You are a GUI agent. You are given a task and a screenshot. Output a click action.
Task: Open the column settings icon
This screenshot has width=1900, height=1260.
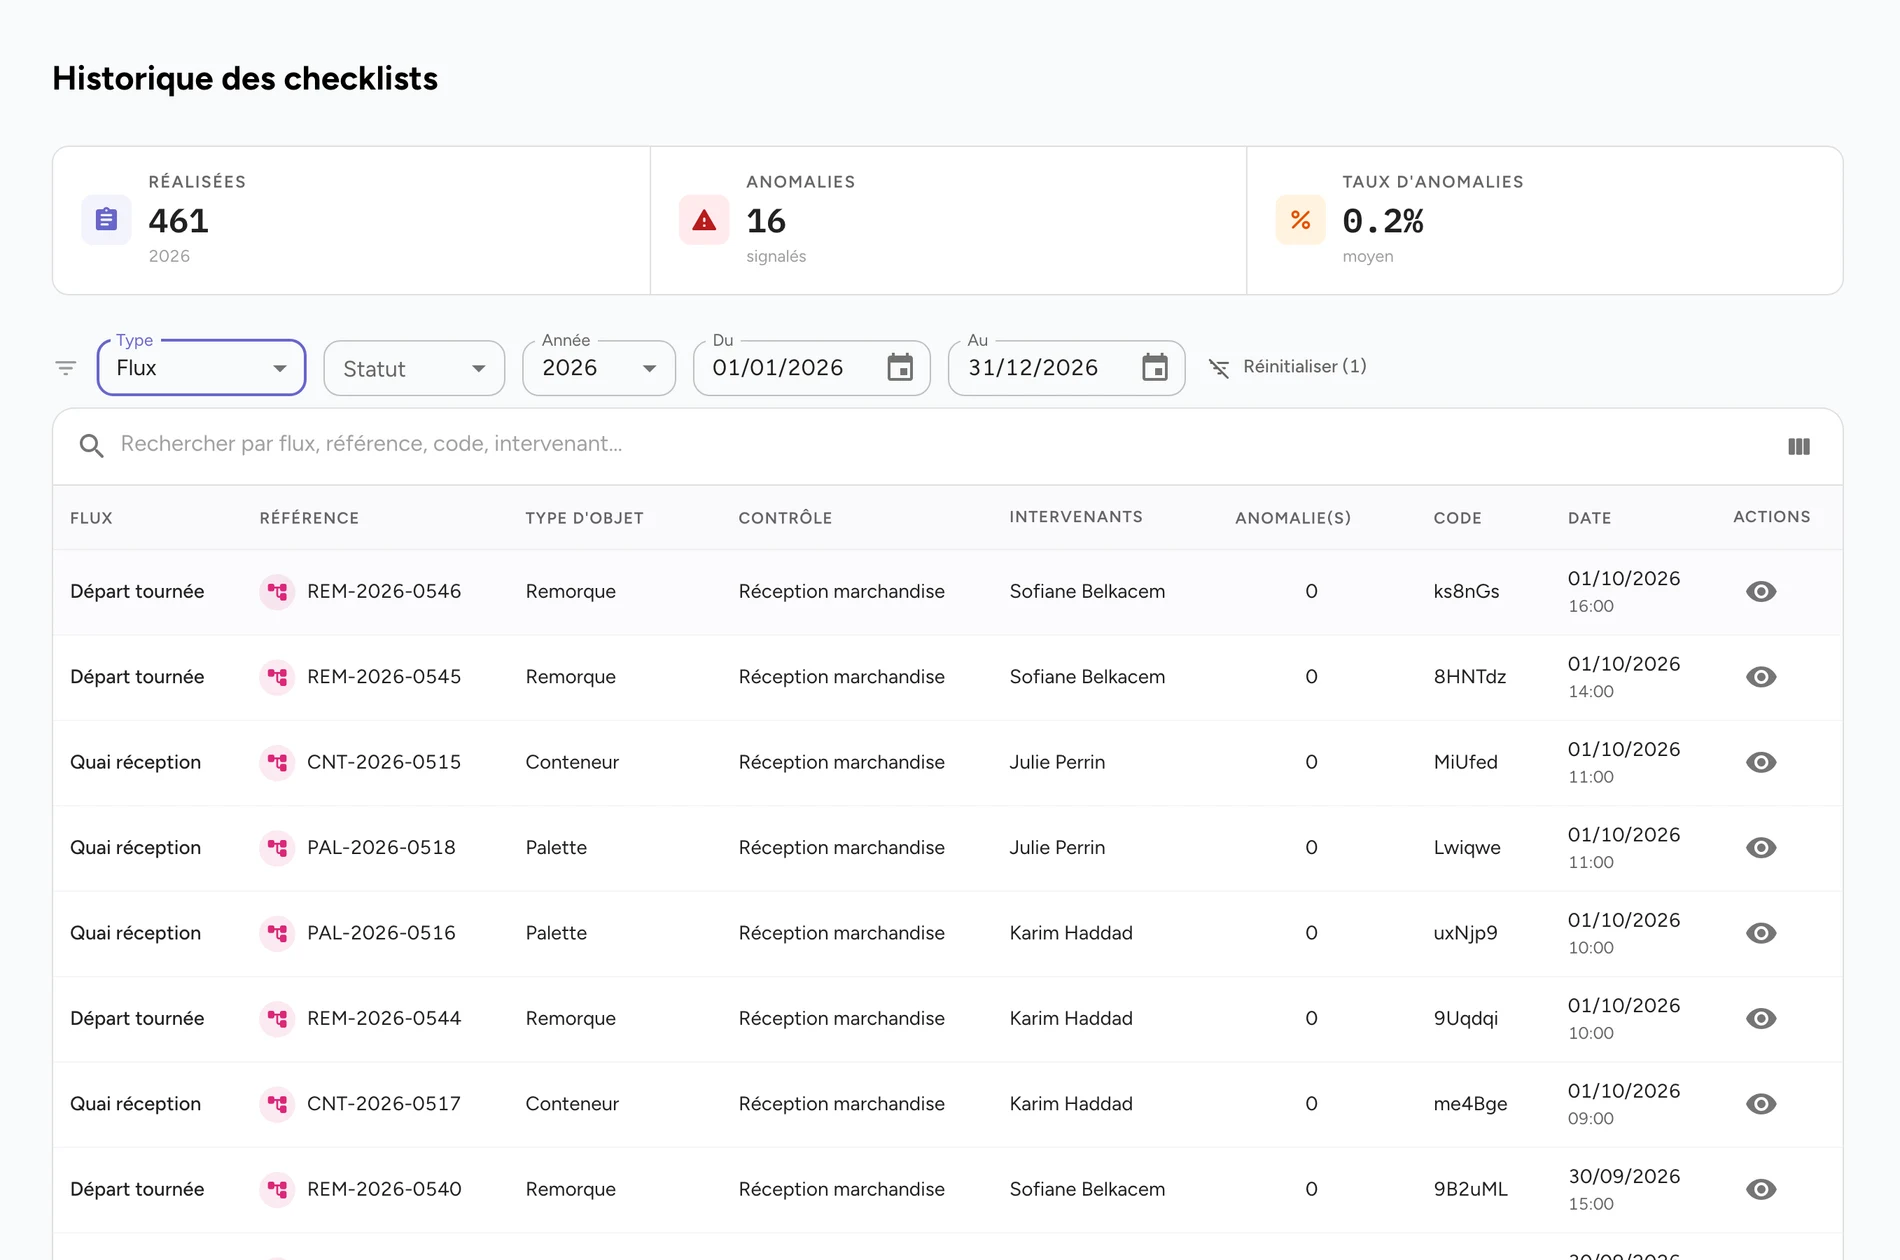pos(1799,446)
